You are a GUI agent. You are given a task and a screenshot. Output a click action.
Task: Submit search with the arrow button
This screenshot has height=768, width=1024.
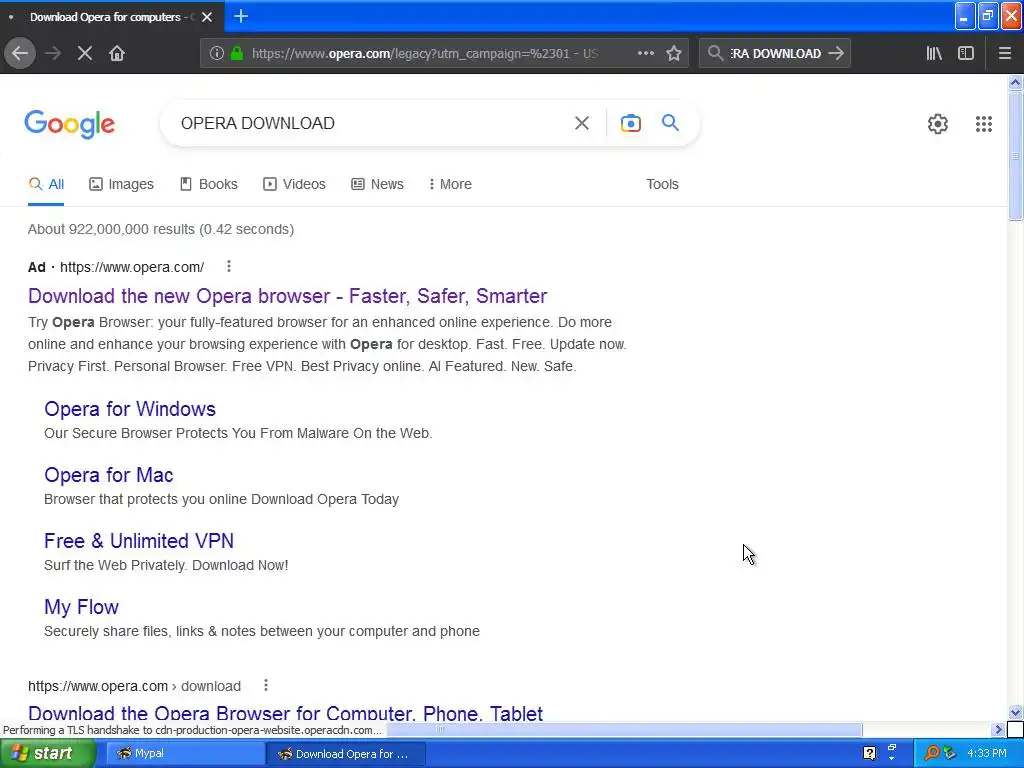click(836, 54)
